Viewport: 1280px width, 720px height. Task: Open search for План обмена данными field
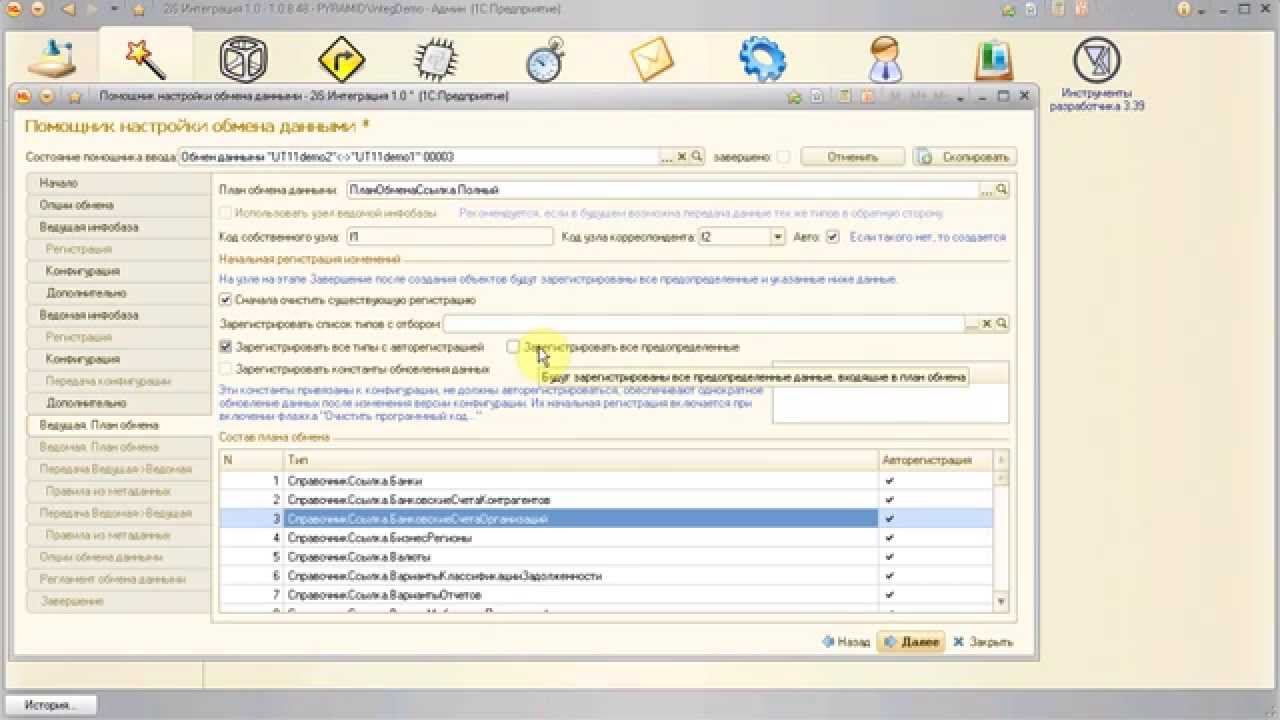click(1002, 189)
